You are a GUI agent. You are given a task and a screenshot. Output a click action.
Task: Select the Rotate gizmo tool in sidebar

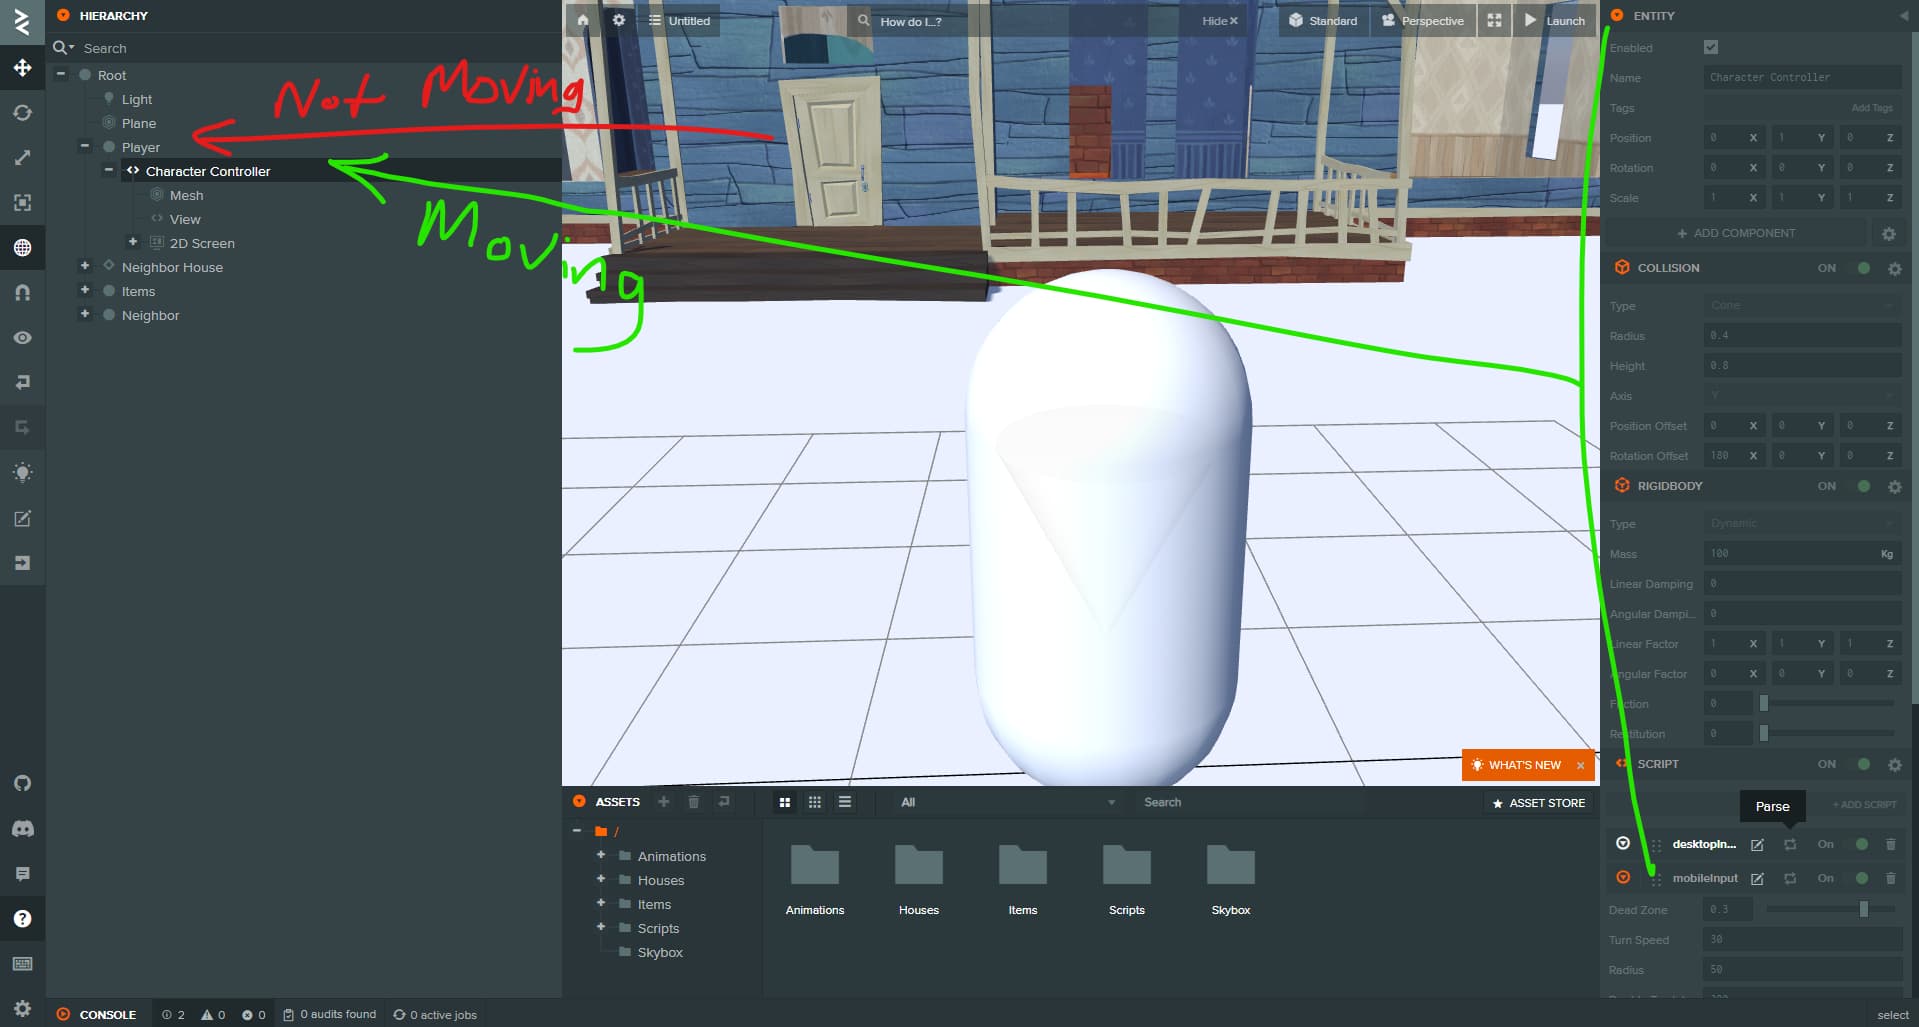point(22,113)
